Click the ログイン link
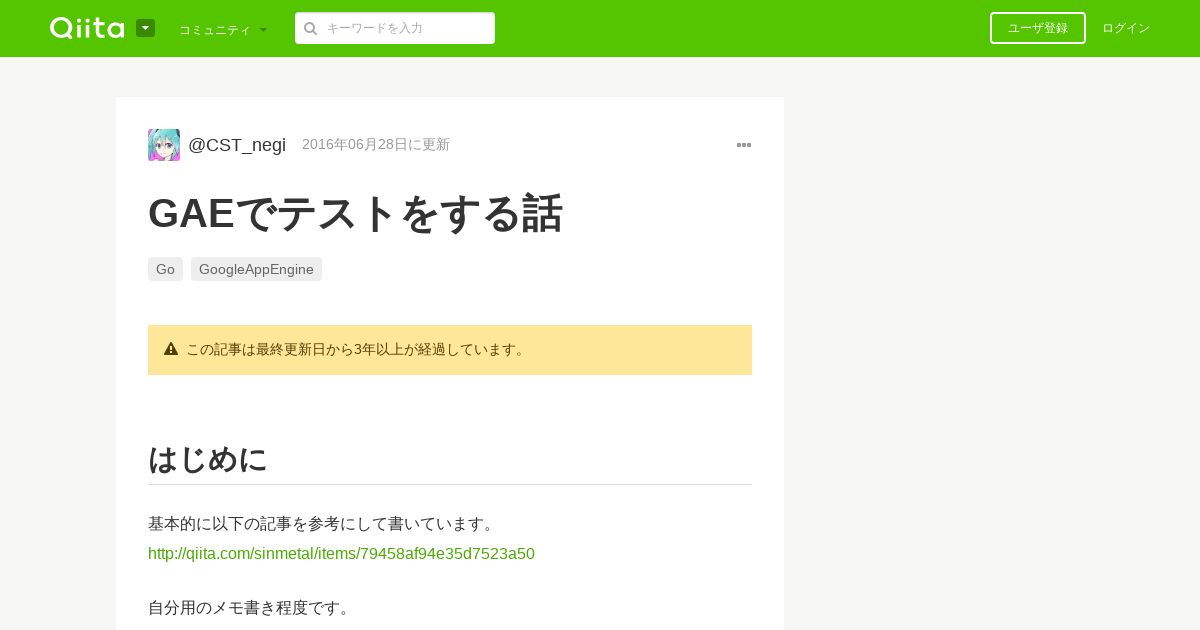The image size is (1200, 630). [x=1126, y=28]
